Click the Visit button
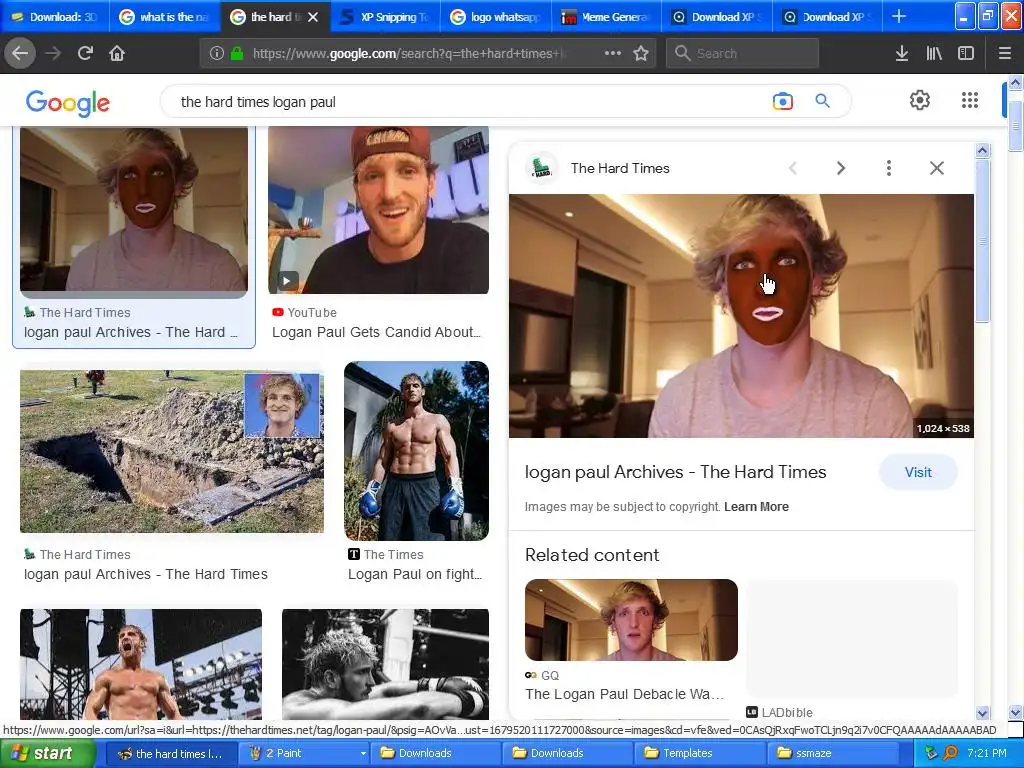Viewport: 1024px width, 768px height. [918, 472]
